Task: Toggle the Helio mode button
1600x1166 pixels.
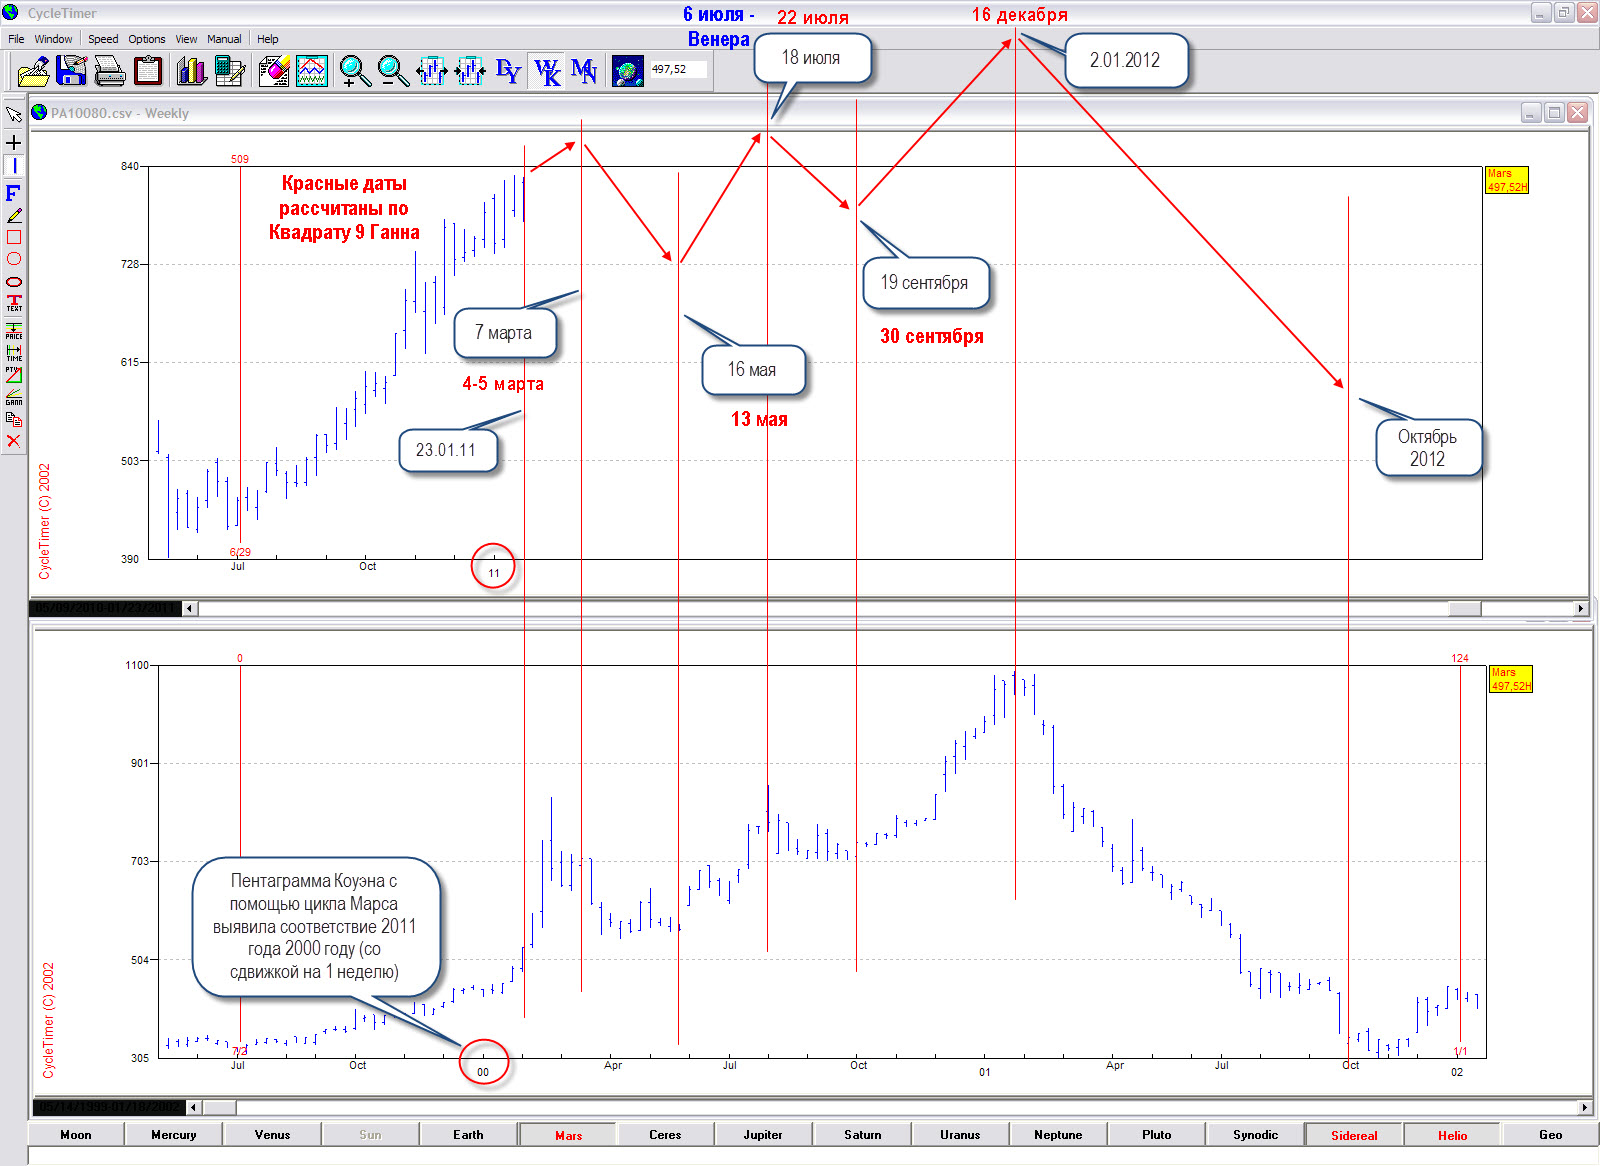Action: pyautogui.click(x=1452, y=1135)
